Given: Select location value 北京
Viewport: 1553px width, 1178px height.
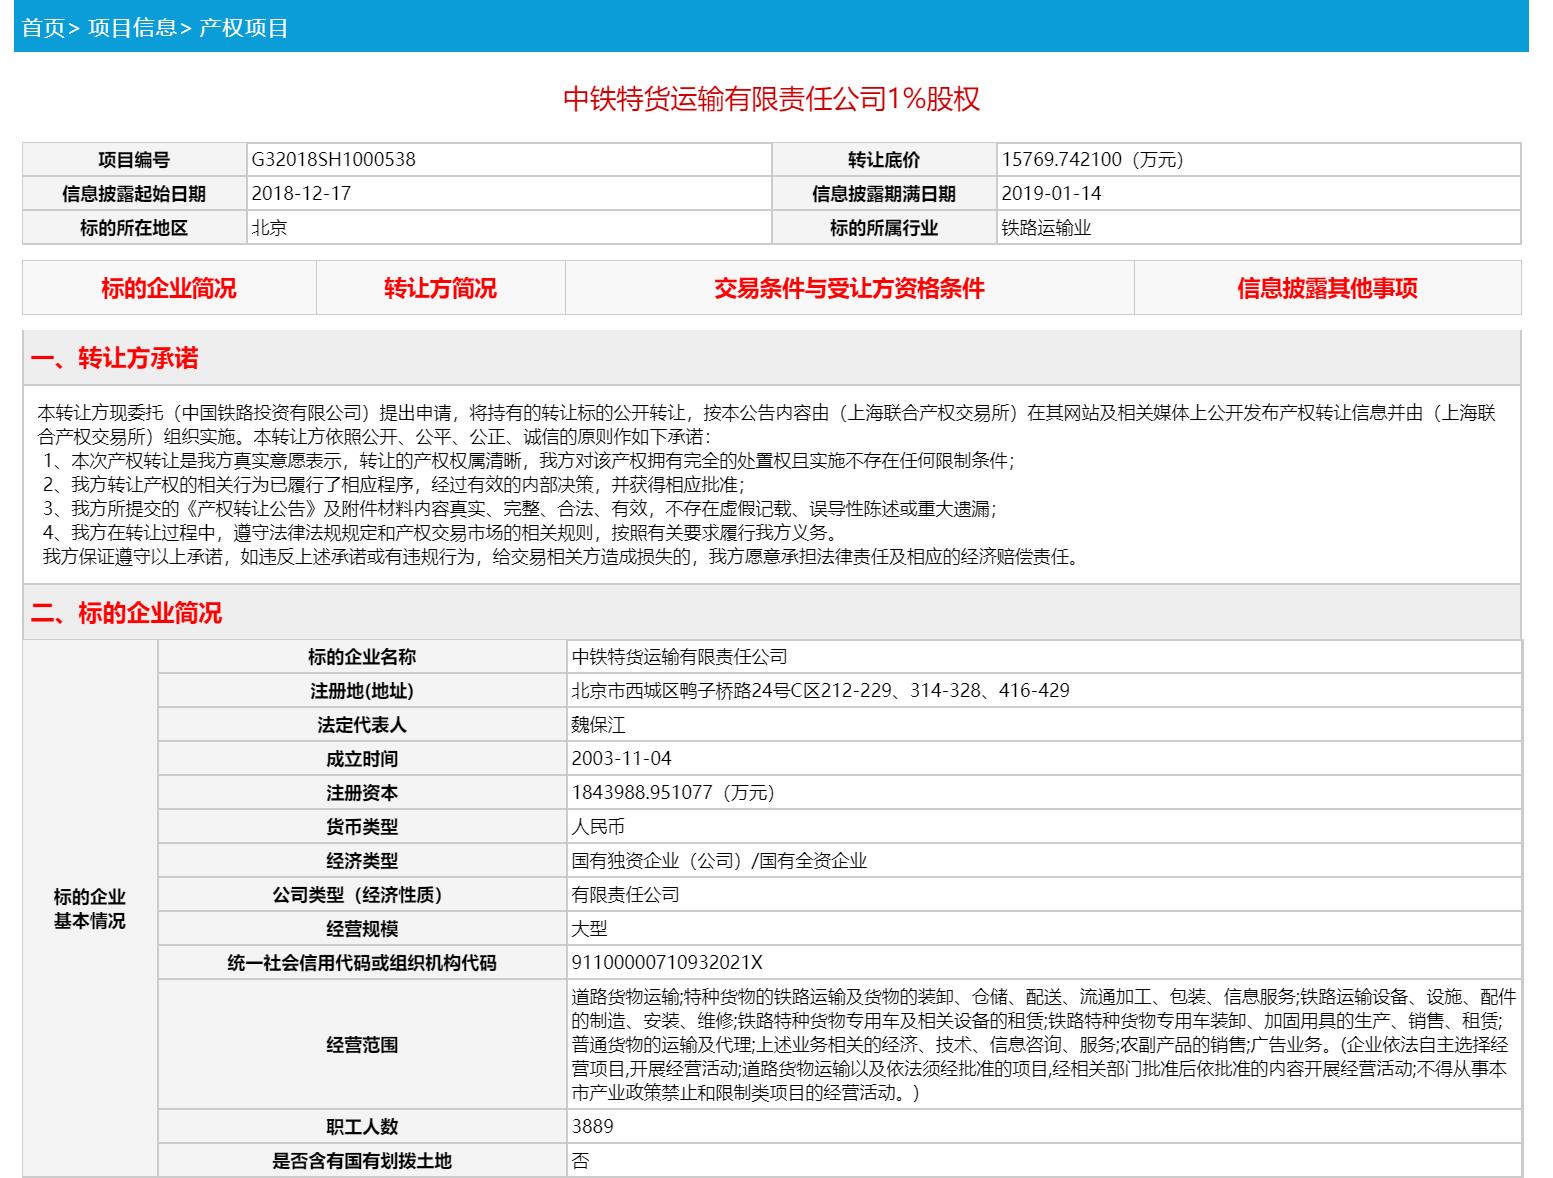Looking at the screenshot, I should (270, 228).
